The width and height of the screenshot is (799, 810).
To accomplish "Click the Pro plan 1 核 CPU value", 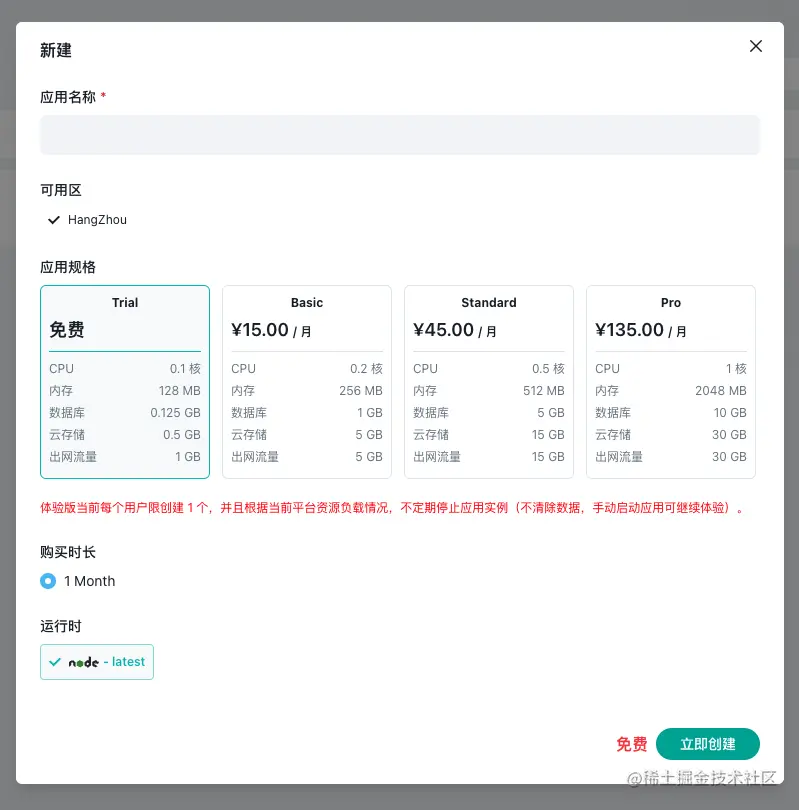I will click(736, 369).
